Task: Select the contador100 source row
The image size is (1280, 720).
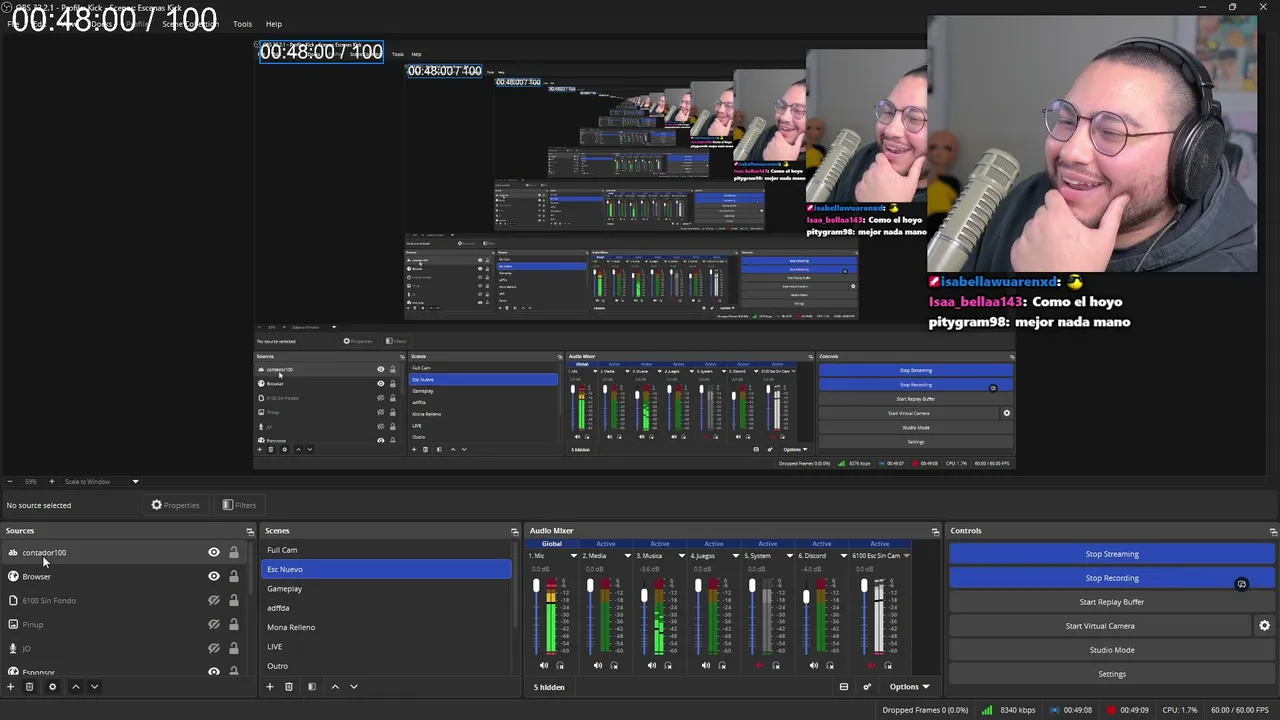Action: pos(124,552)
